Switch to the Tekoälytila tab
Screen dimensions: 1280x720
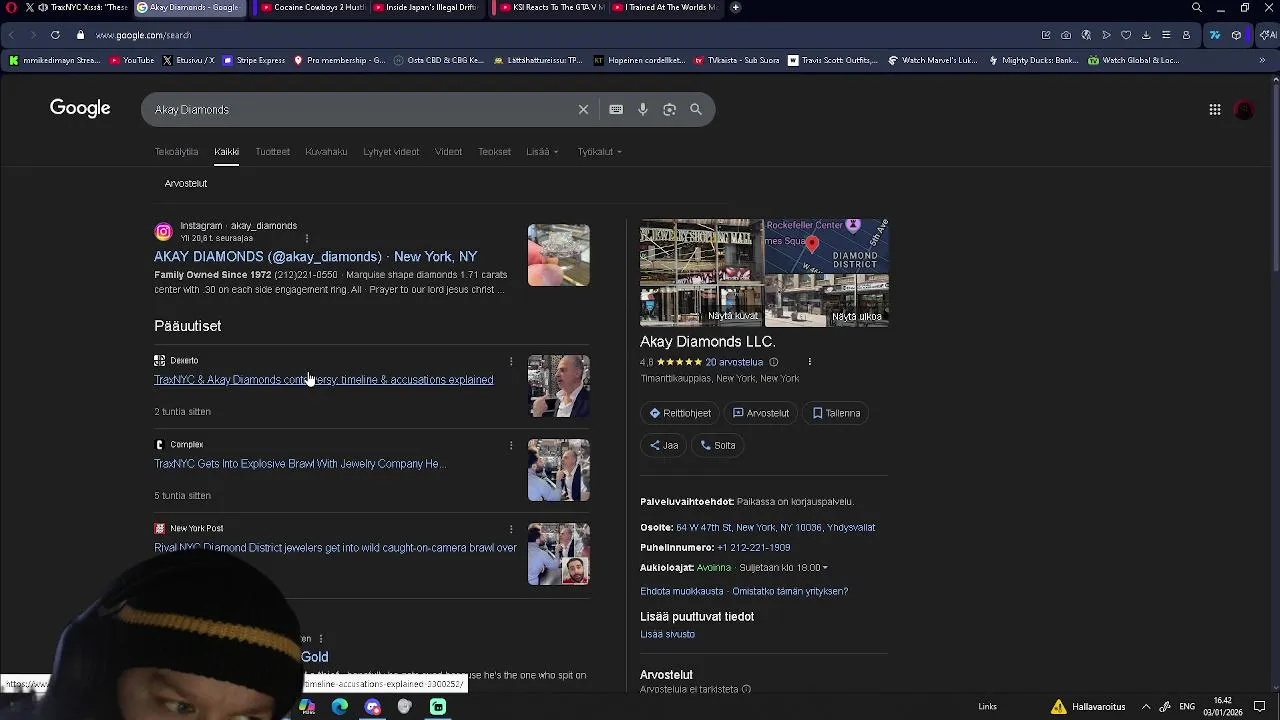click(176, 152)
